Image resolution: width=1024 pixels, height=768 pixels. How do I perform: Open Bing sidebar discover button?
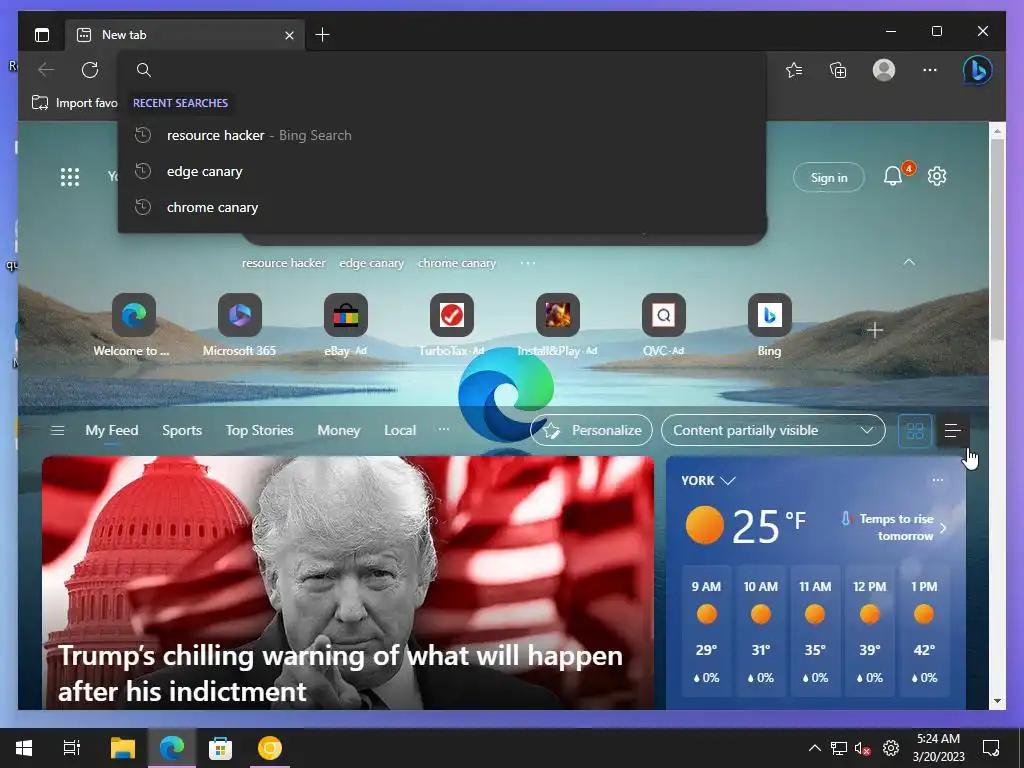click(x=978, y=70)
